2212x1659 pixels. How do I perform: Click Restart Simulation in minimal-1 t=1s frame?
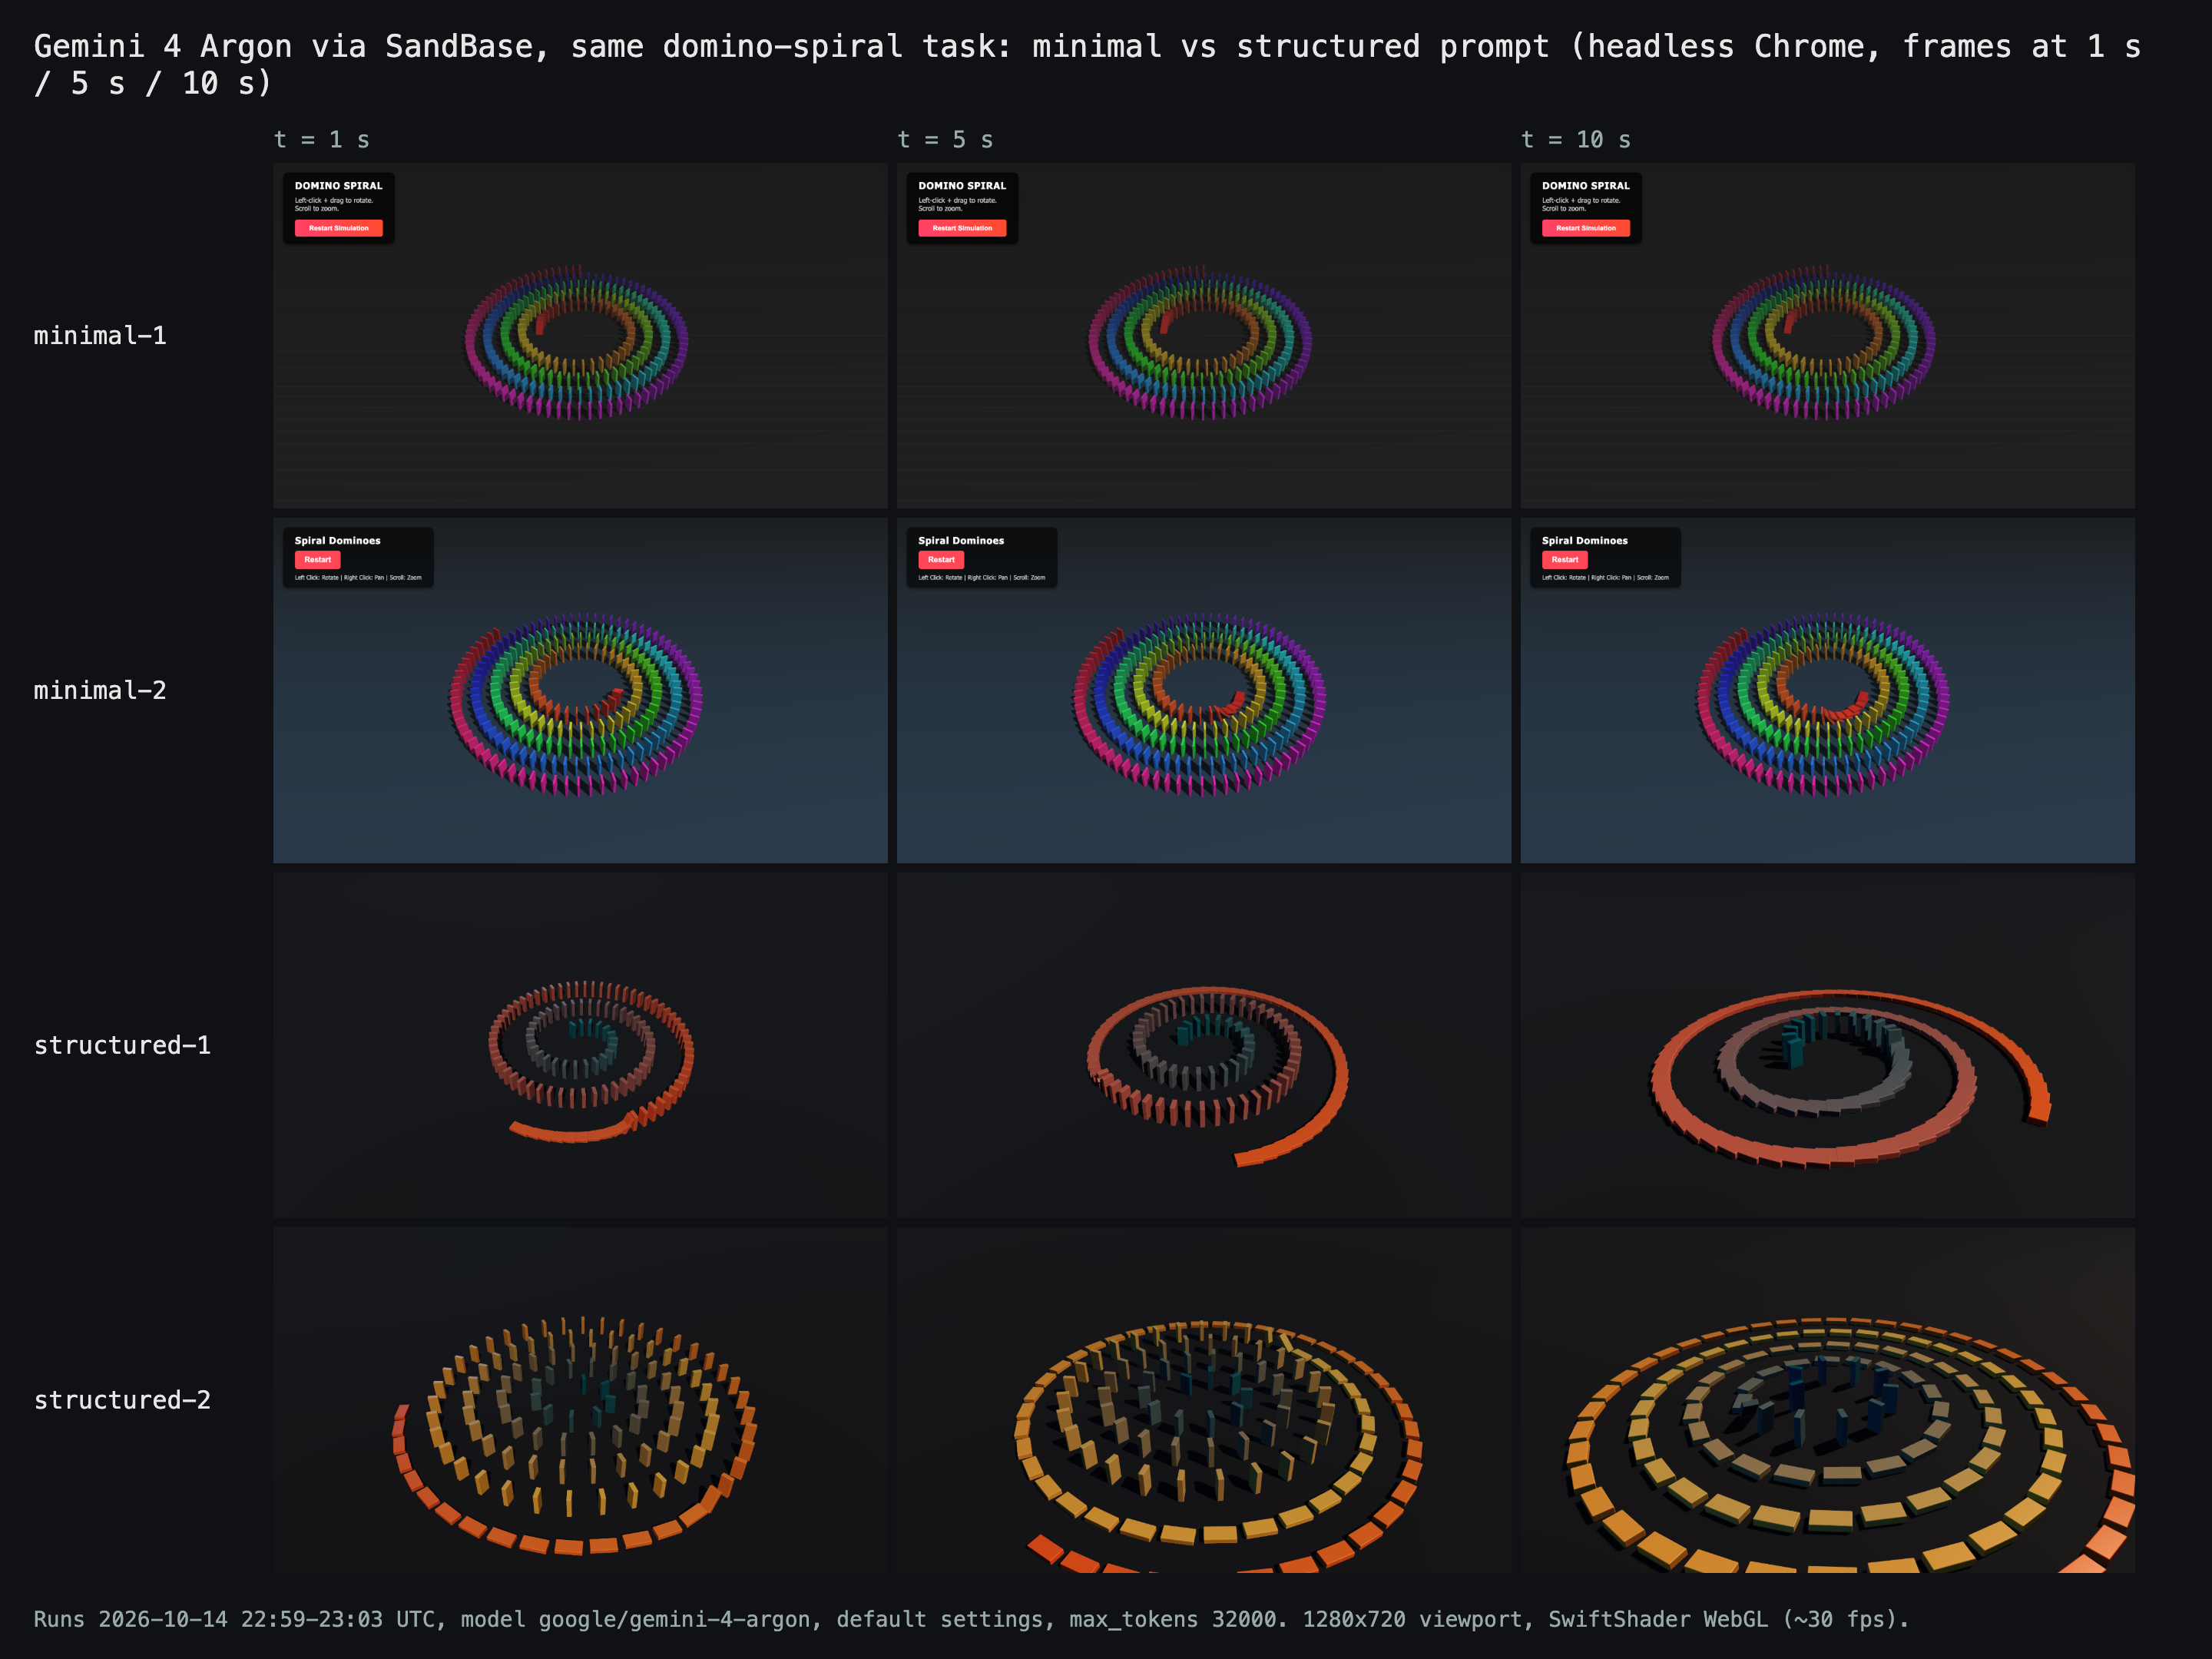pos(338,228)
